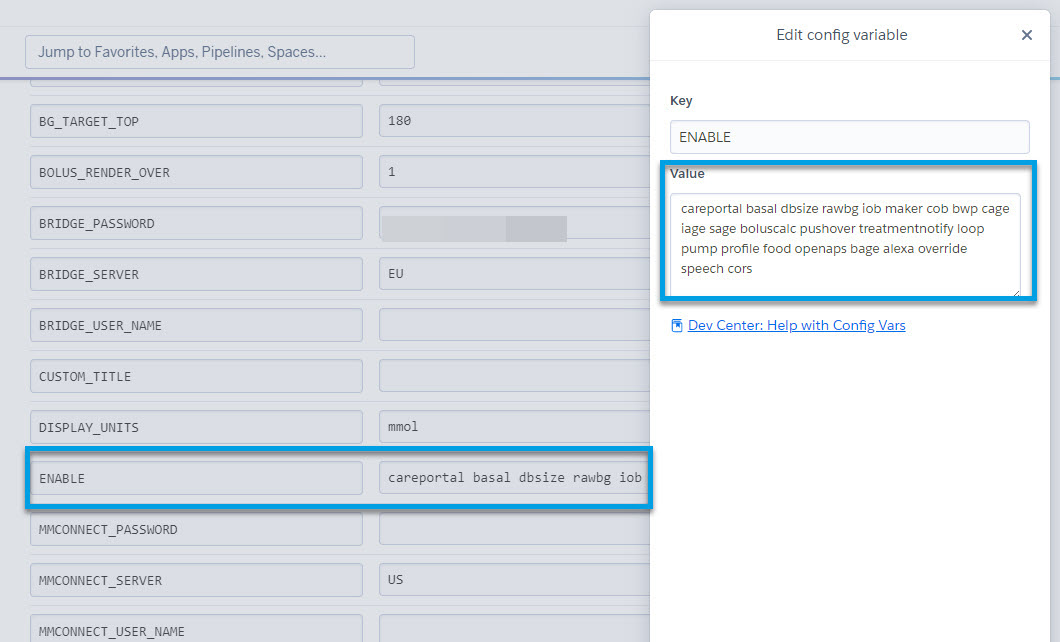Close the Edit config variable panel
This screenshot has width=1060, height=642.
tap(1026, 35)
